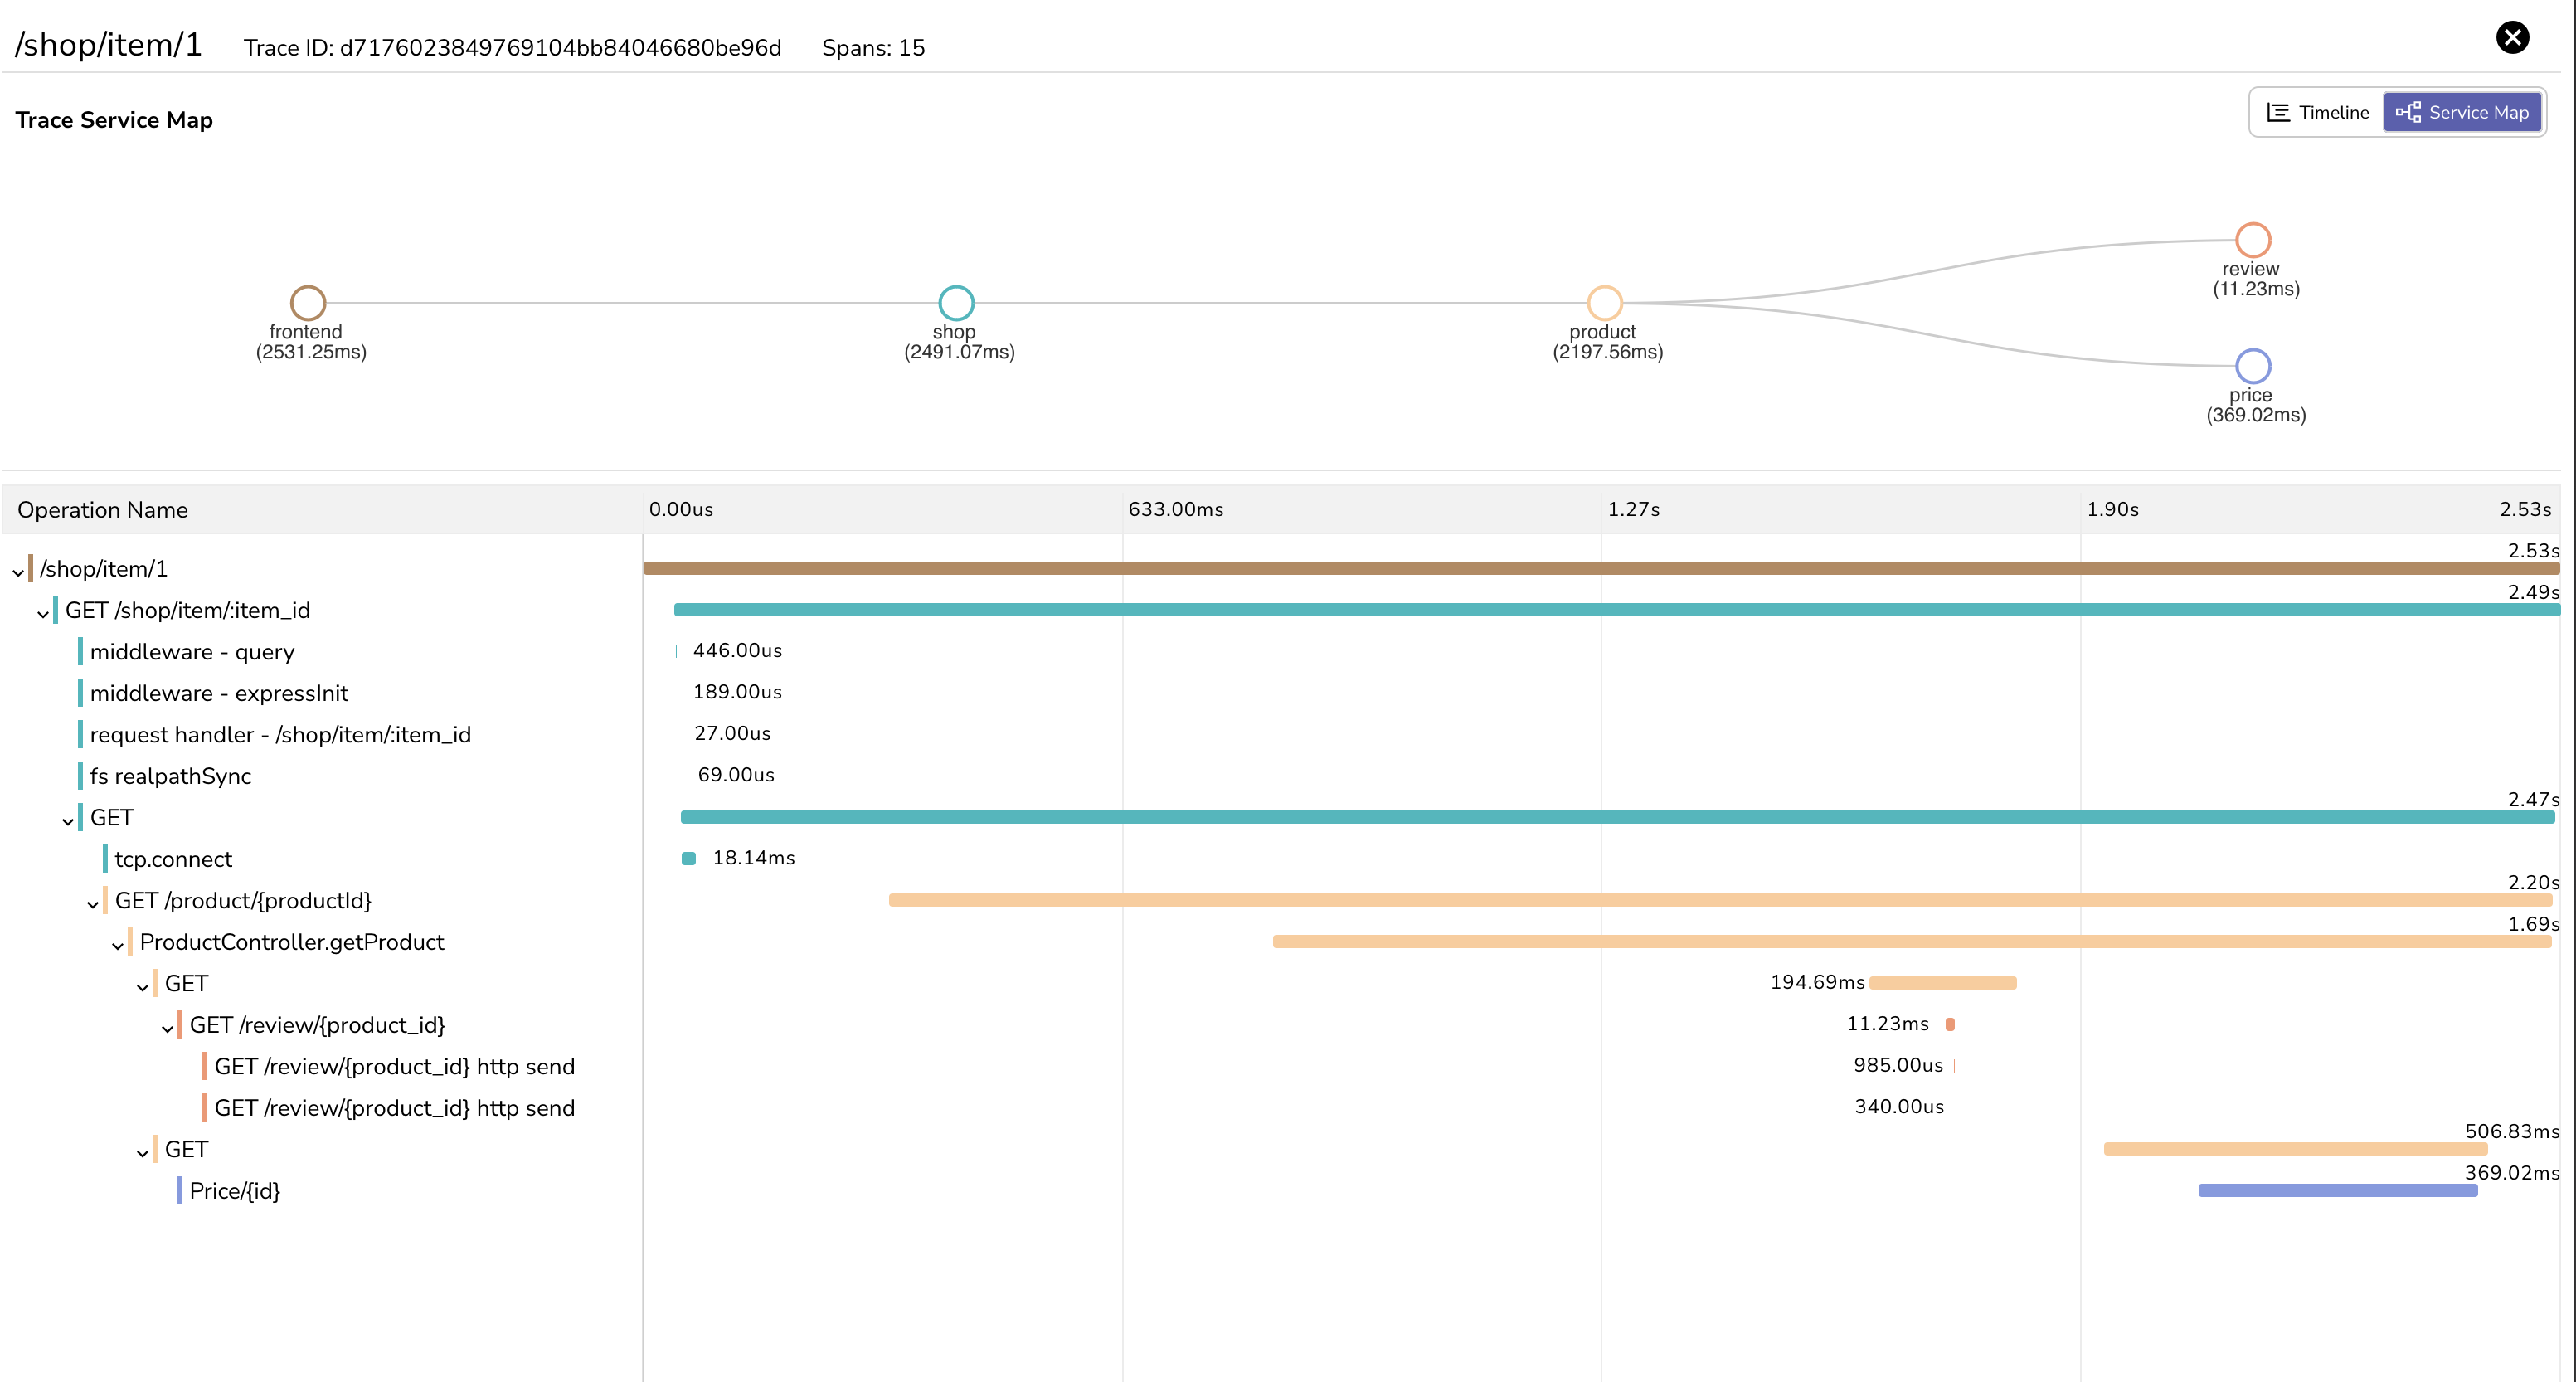Screen dimensions: 2576x1382
Task: Toggle the nested GET span under ProductController
Action: pyautogui.click(x=143, y=985)
